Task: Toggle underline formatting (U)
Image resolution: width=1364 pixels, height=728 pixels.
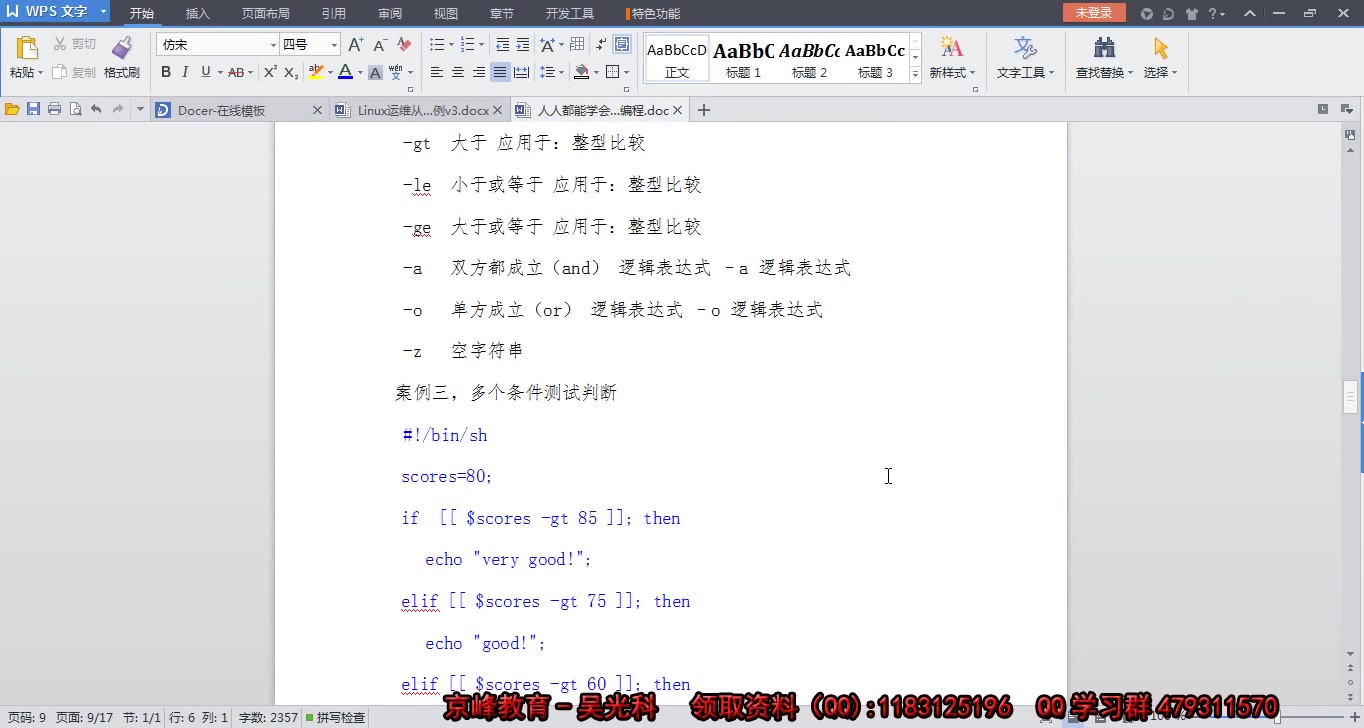Action: [x=205, y=72]
